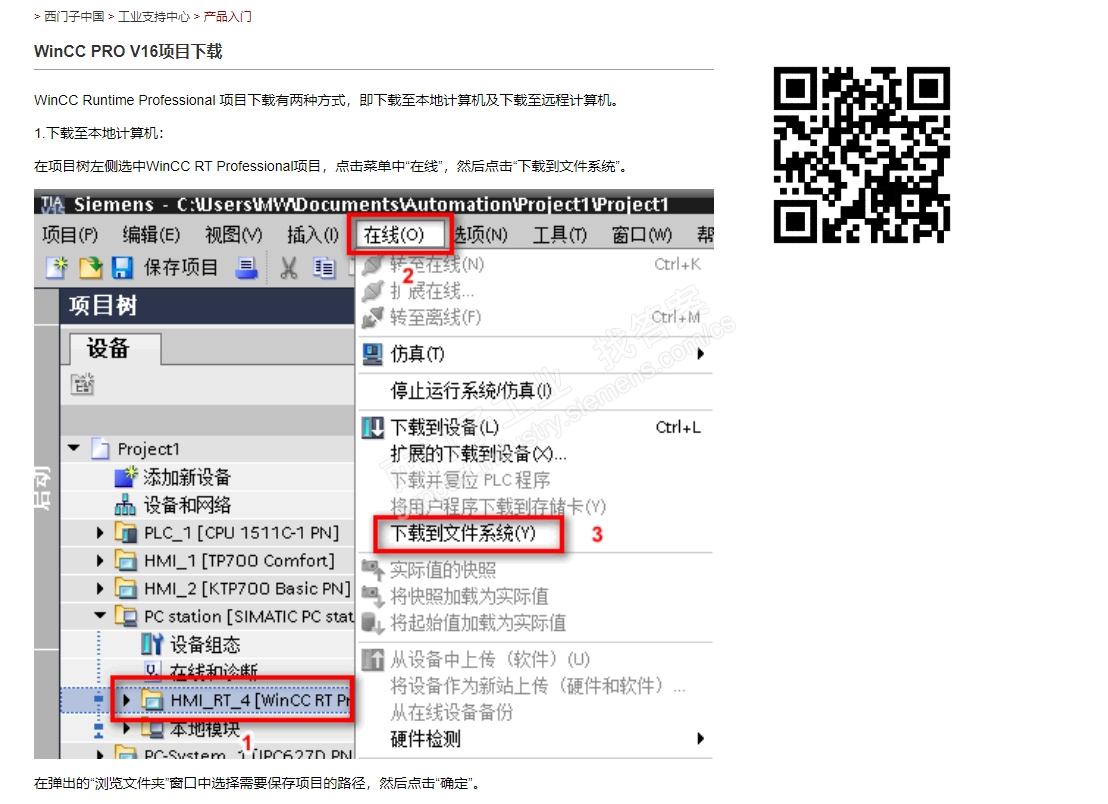Click the 从设备中上传 upload icon
1108x804 pixels.
(x=372, y=660)
